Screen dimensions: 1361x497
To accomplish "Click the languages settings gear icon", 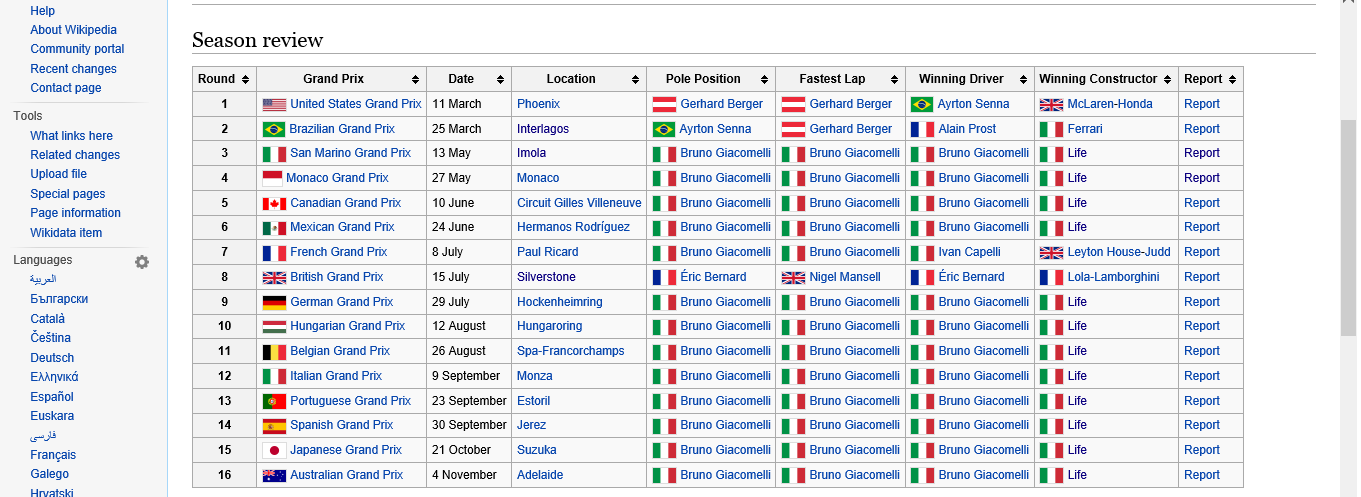I will [x=142, y=262].
